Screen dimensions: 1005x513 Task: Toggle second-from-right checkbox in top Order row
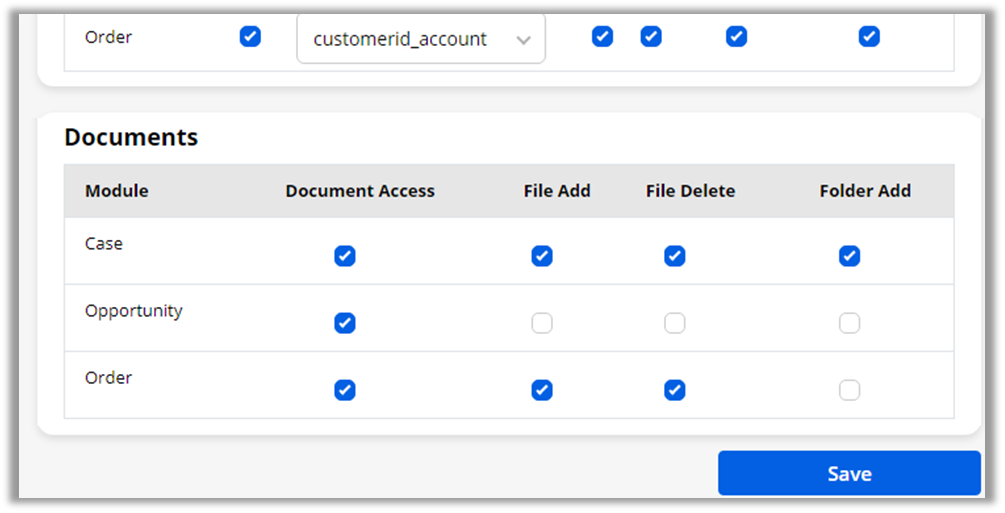[x=736, y=37]
